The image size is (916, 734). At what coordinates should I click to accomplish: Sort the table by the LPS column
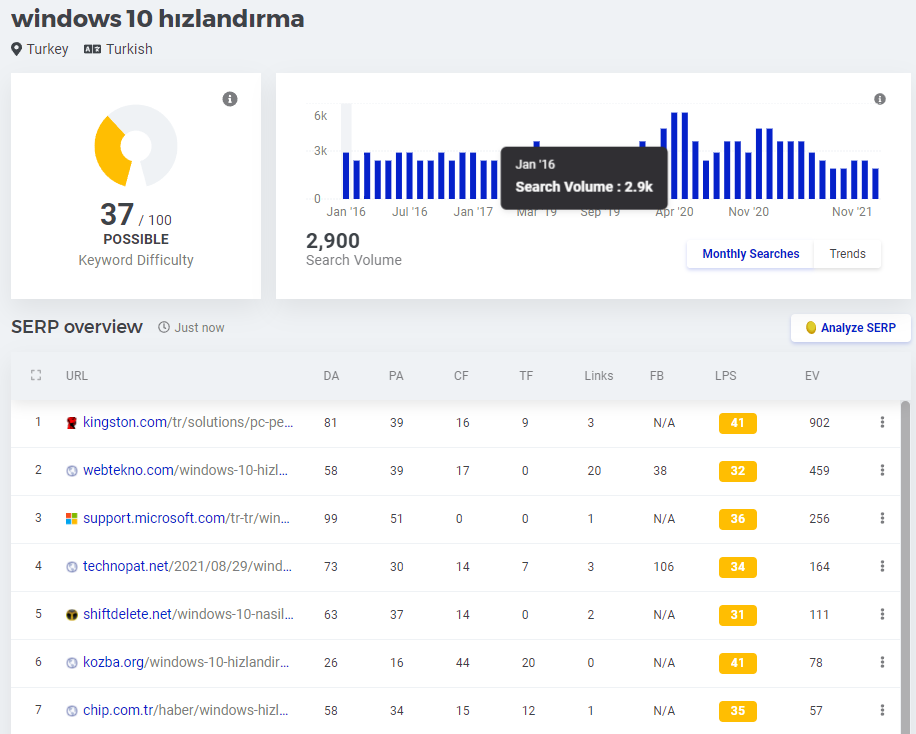pyautogui.click(x=726, y=376)
